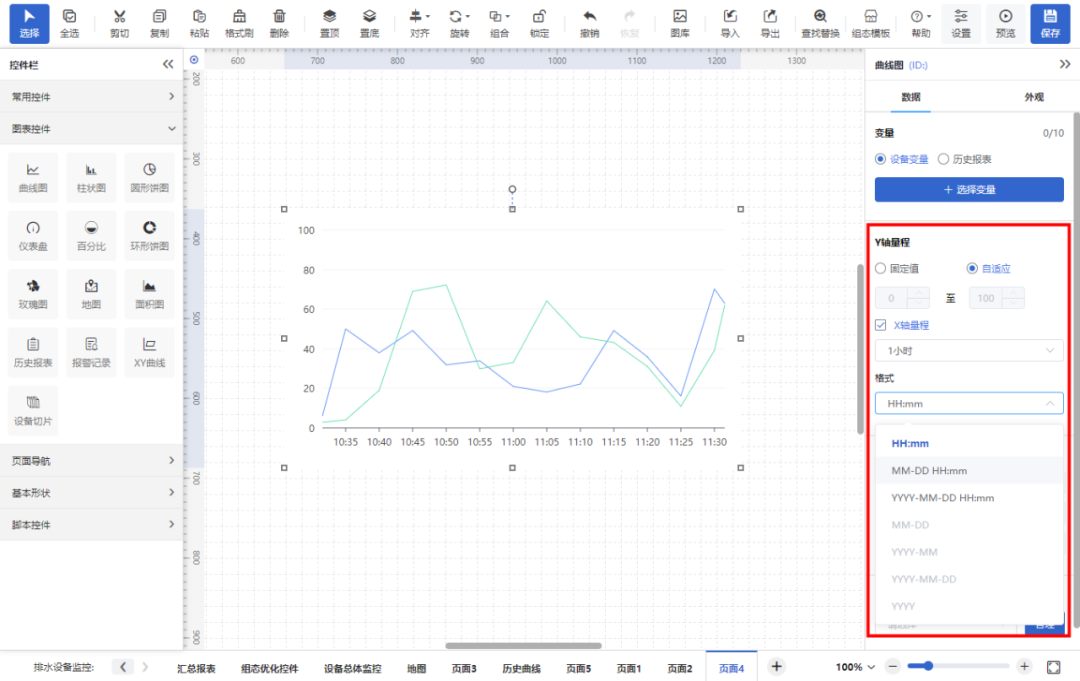Select the 柱状图 bar chart widget
Viewport: 1080px width, 681px height.
[x=91, y=177]
